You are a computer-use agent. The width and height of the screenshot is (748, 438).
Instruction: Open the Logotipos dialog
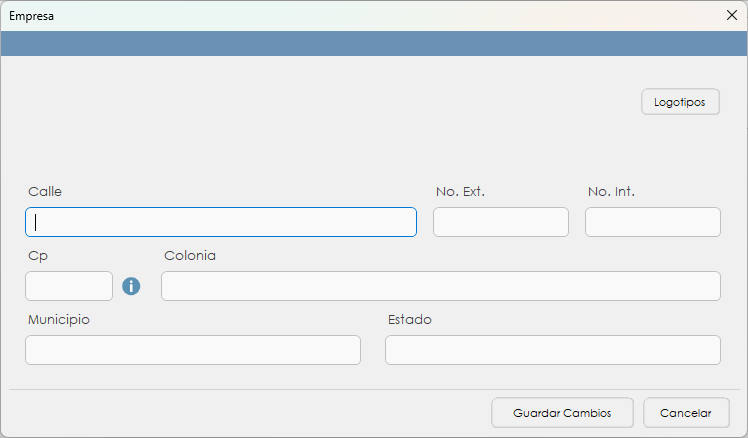tap(680, 102)
